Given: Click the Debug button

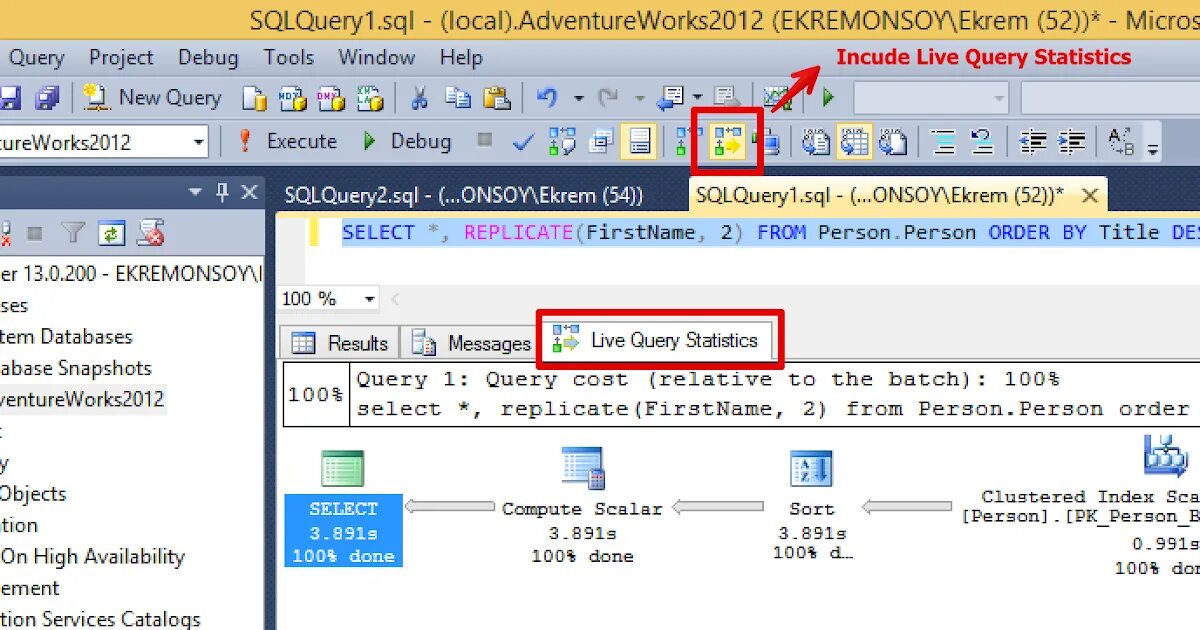Looking at the screenshot, I should click(406, 141).
